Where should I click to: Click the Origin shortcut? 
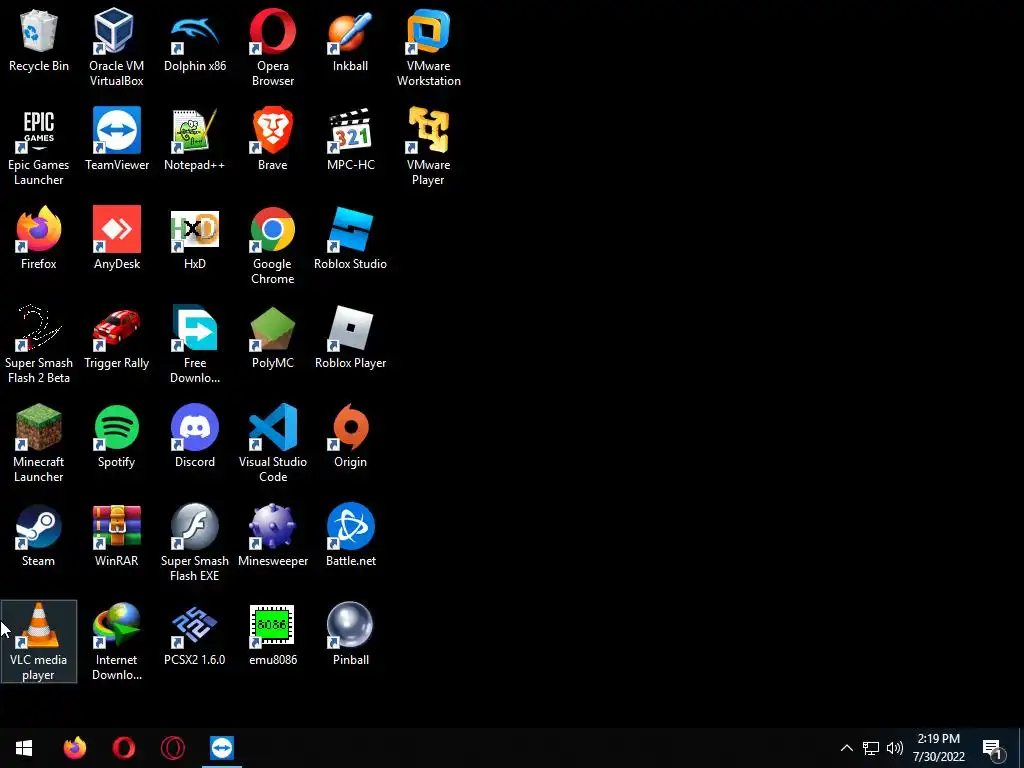coord(351,437)
